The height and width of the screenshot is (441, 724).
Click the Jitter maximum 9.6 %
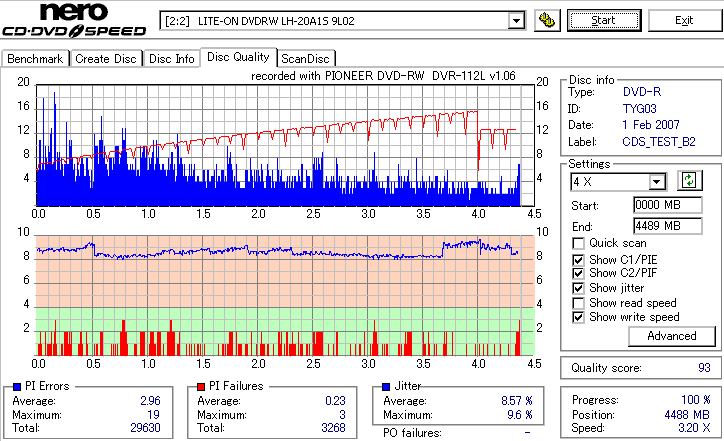(x=520, y=415)
